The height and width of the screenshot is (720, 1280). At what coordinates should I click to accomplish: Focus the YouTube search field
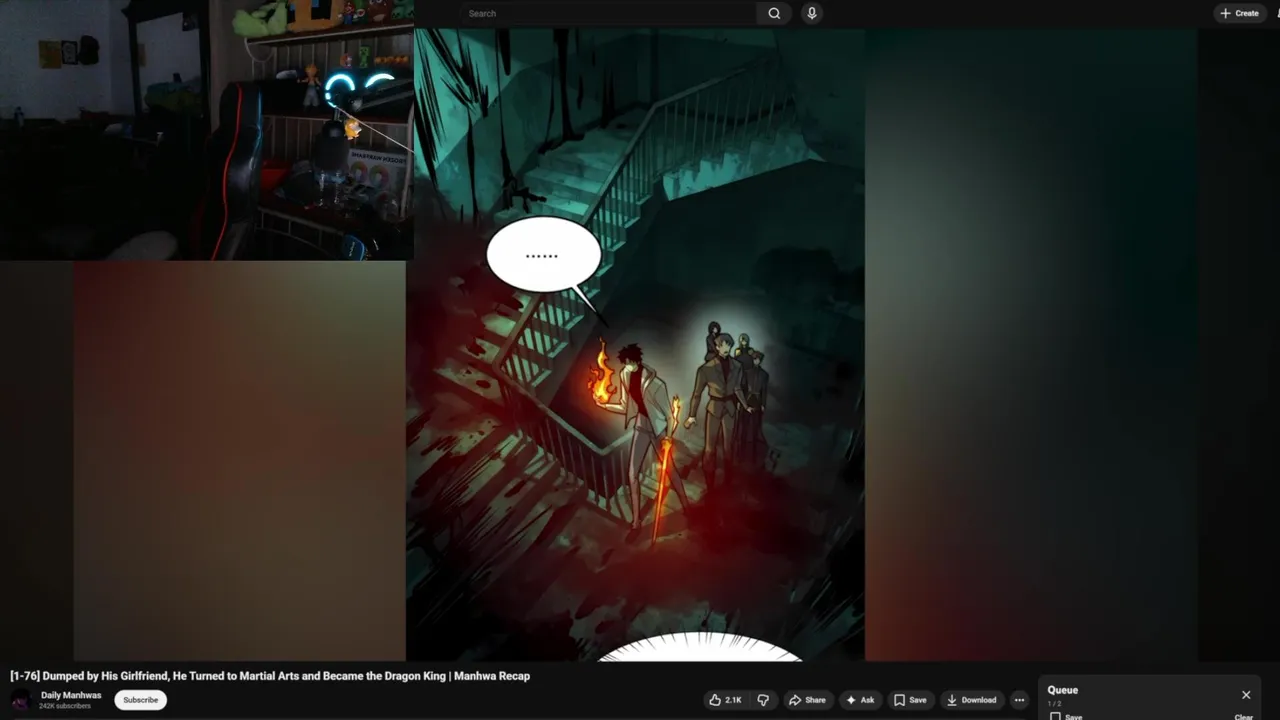point(608,13)
